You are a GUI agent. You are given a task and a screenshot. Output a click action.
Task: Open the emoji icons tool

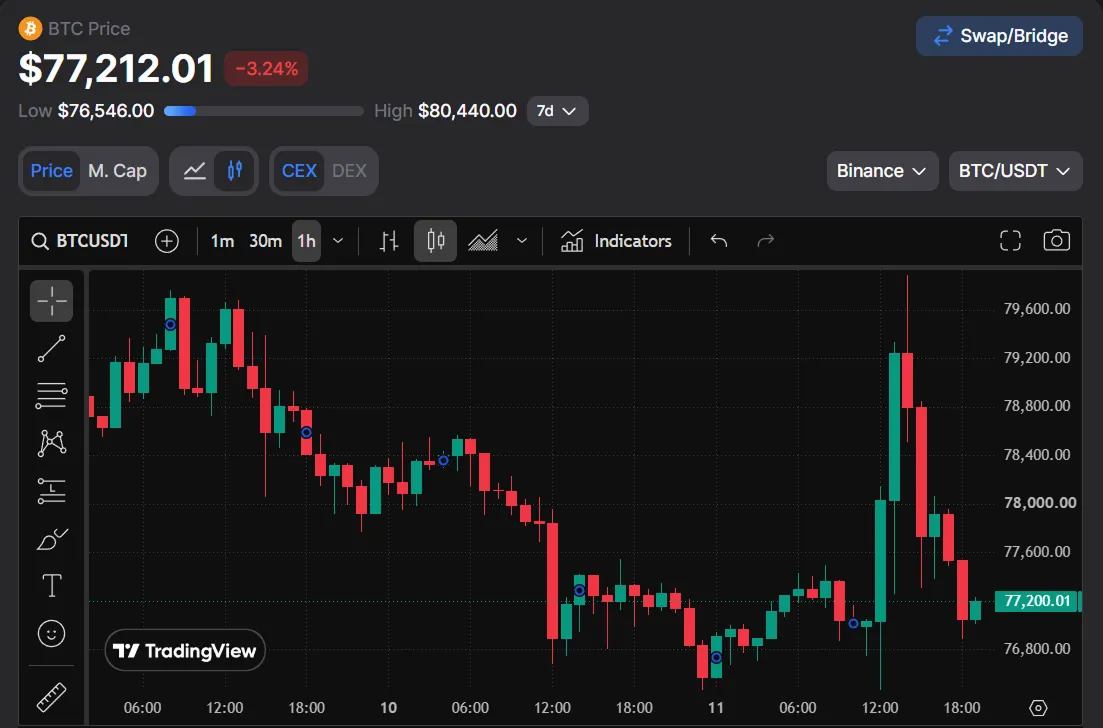point(51,634)
